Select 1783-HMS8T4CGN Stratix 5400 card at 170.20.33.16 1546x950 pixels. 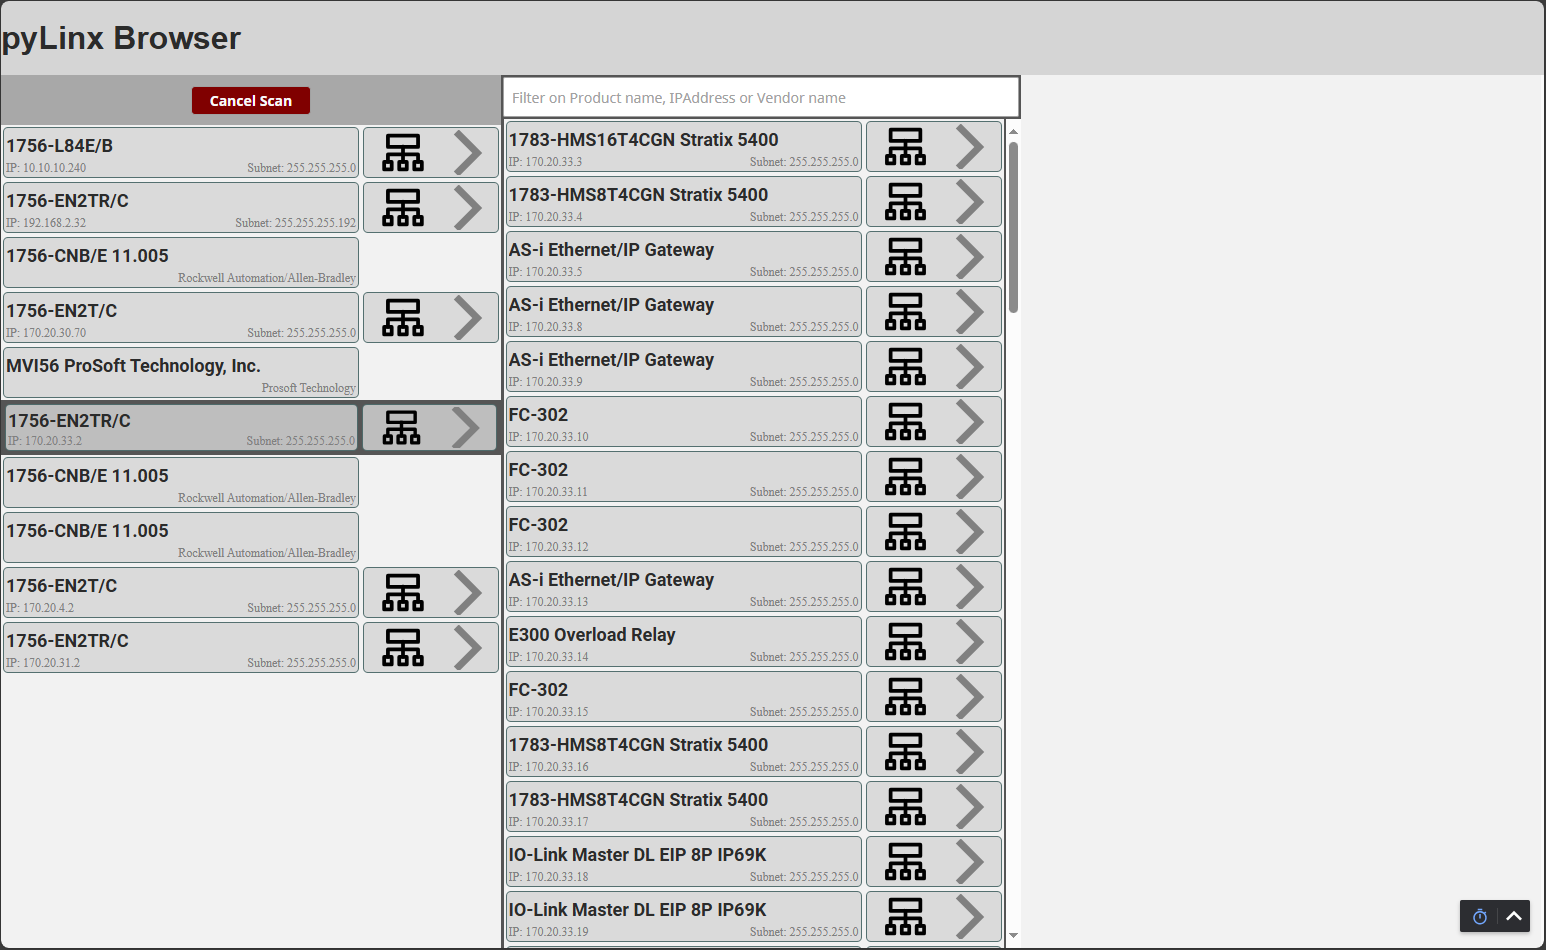pos(684,752)
